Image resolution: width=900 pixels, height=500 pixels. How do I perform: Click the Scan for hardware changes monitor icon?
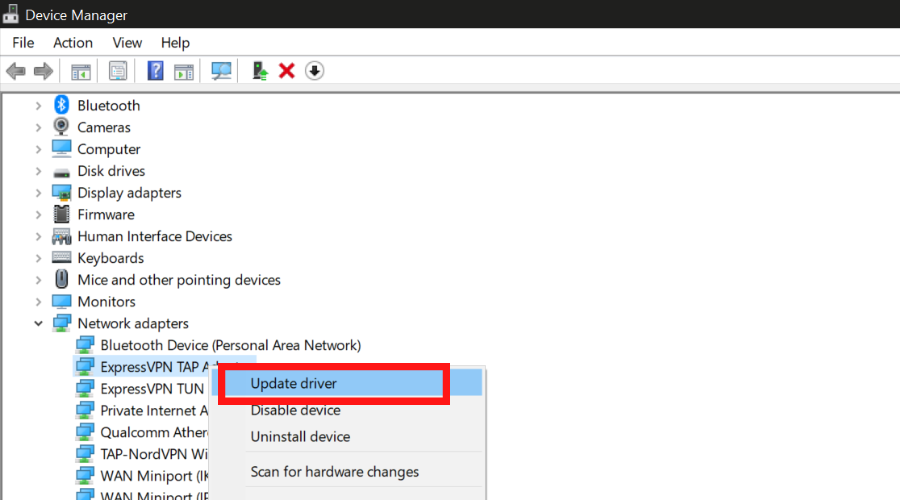pos(221,71)
